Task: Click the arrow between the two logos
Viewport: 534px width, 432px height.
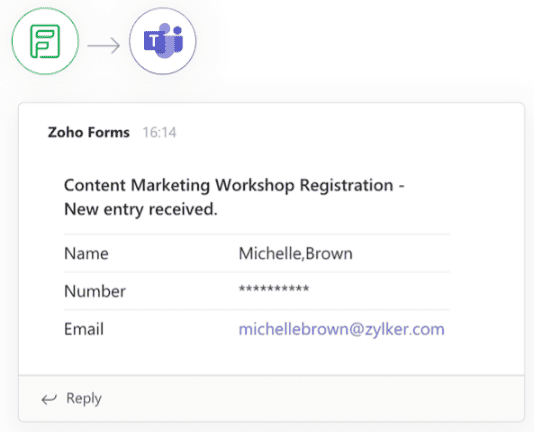Action: [104, 45]
